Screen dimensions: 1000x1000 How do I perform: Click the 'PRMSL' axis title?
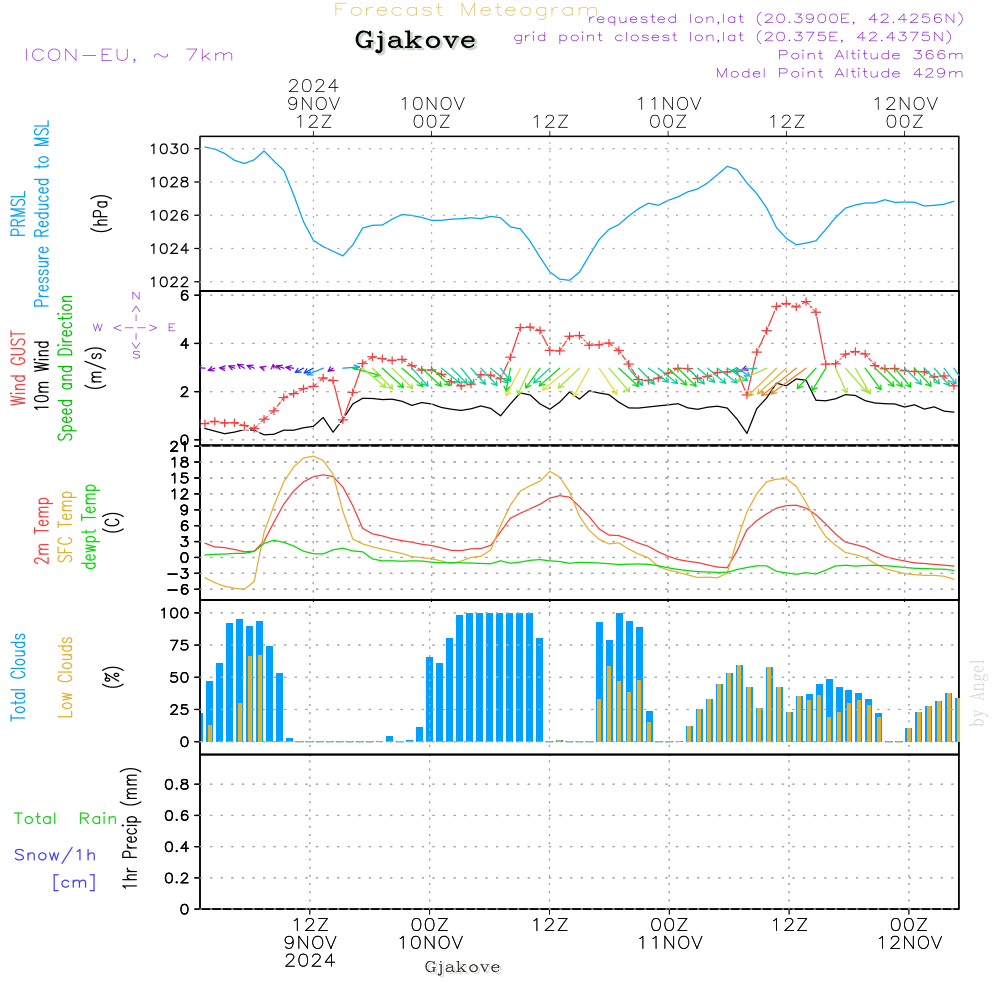click(18, 214)
